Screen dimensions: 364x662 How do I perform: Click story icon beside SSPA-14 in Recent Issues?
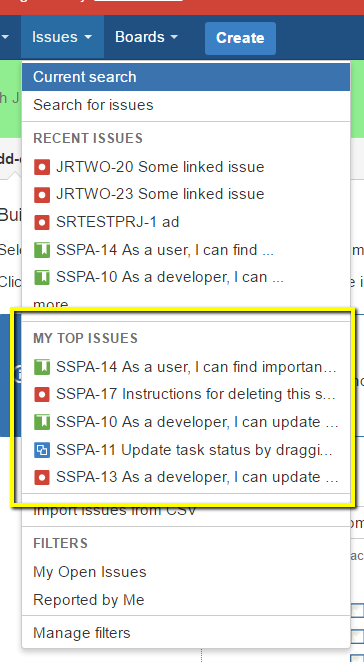pyautogui.click(x=42, y=250)
